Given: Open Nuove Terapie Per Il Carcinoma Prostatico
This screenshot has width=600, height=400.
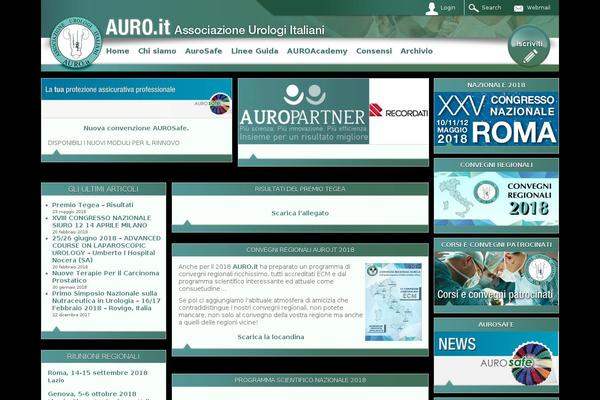Looking at the screenshot, I should pyautogui.click(x=106, y=277).
